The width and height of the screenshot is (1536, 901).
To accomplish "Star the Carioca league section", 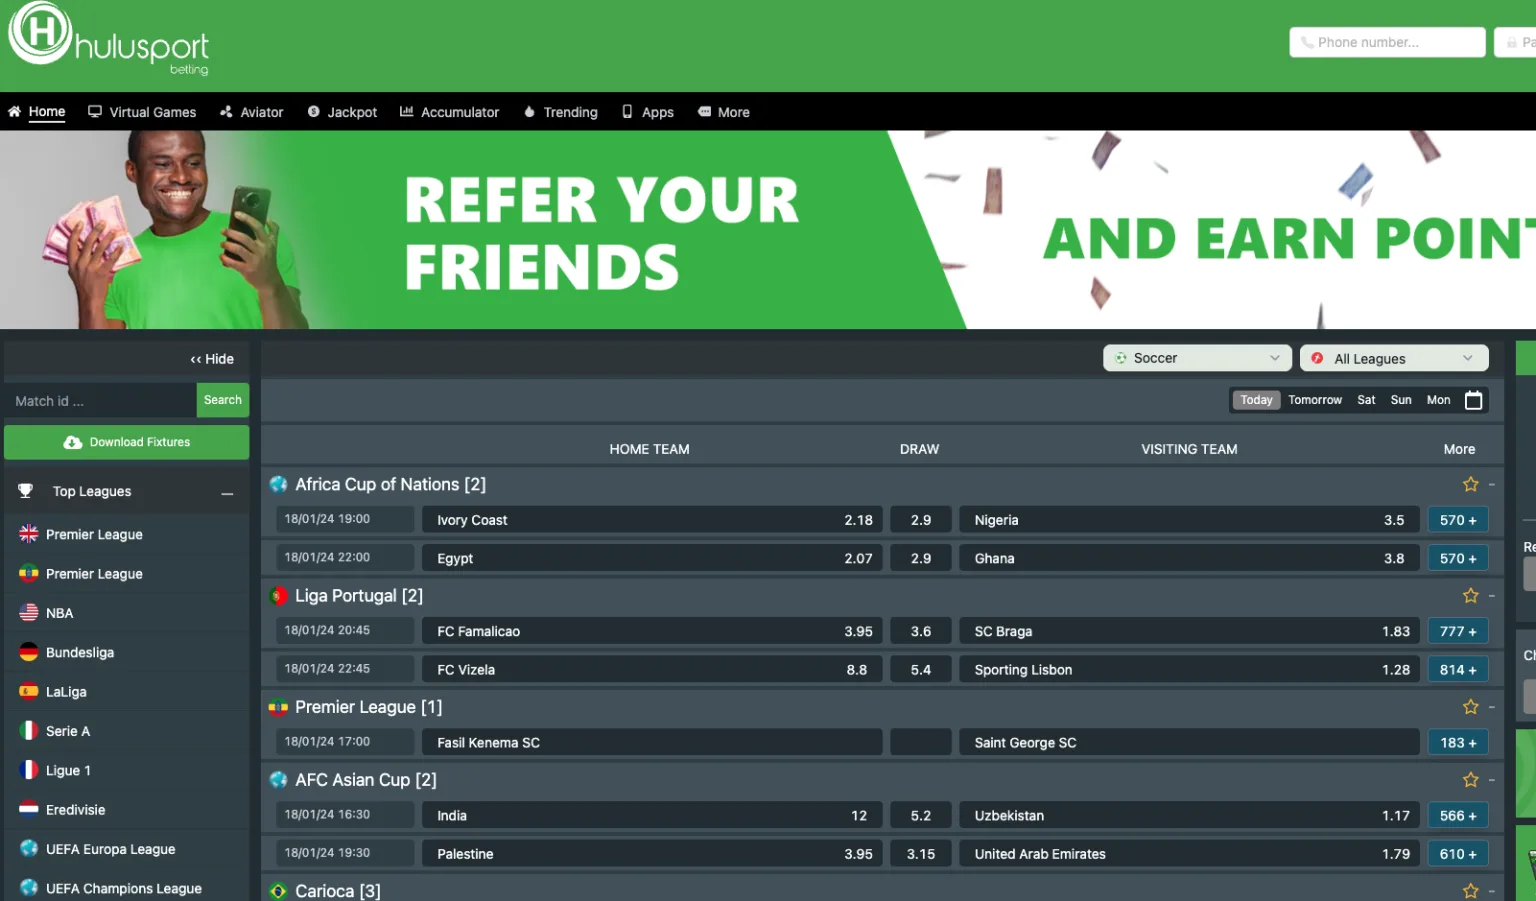I will pos(1470,890).
